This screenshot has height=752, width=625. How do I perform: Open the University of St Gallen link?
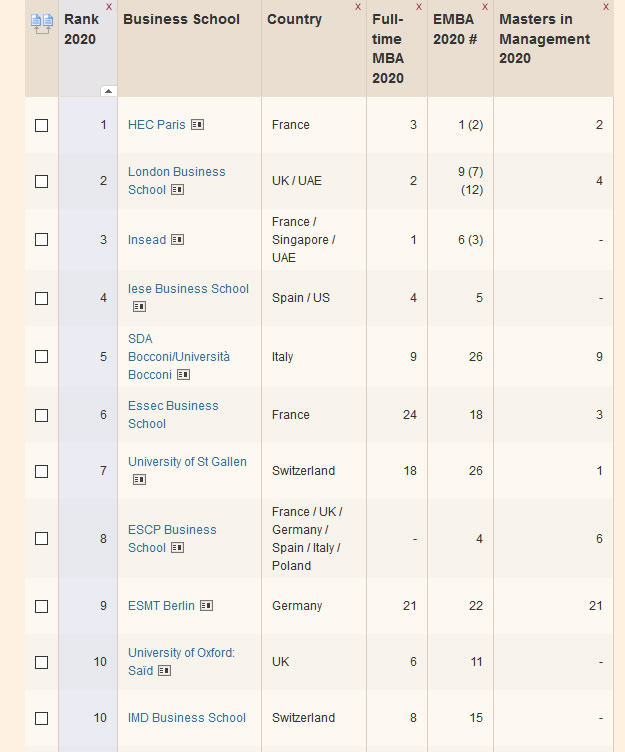point(187,462)
